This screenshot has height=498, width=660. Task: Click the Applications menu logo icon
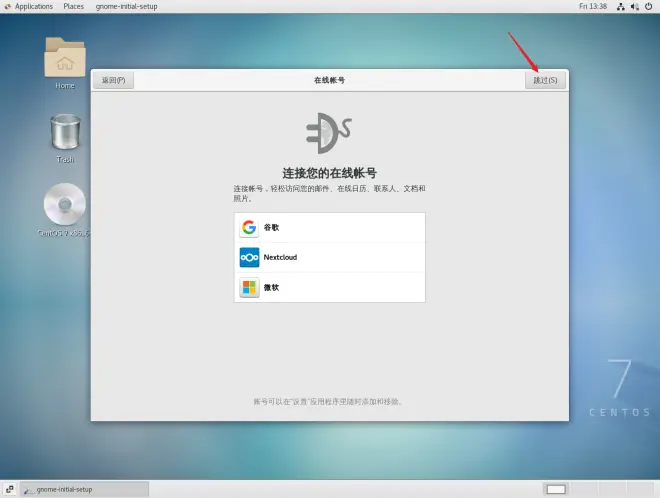8,6
